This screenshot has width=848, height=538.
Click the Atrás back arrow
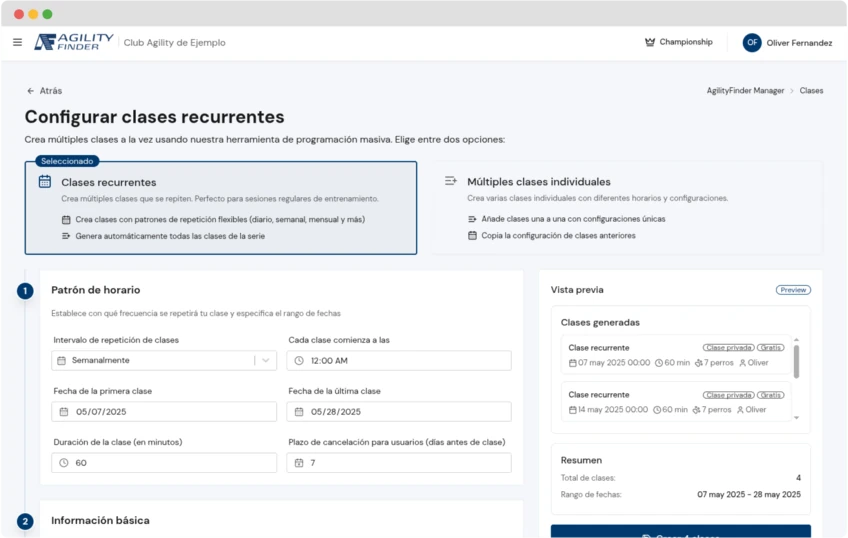(x=31, y=90)
